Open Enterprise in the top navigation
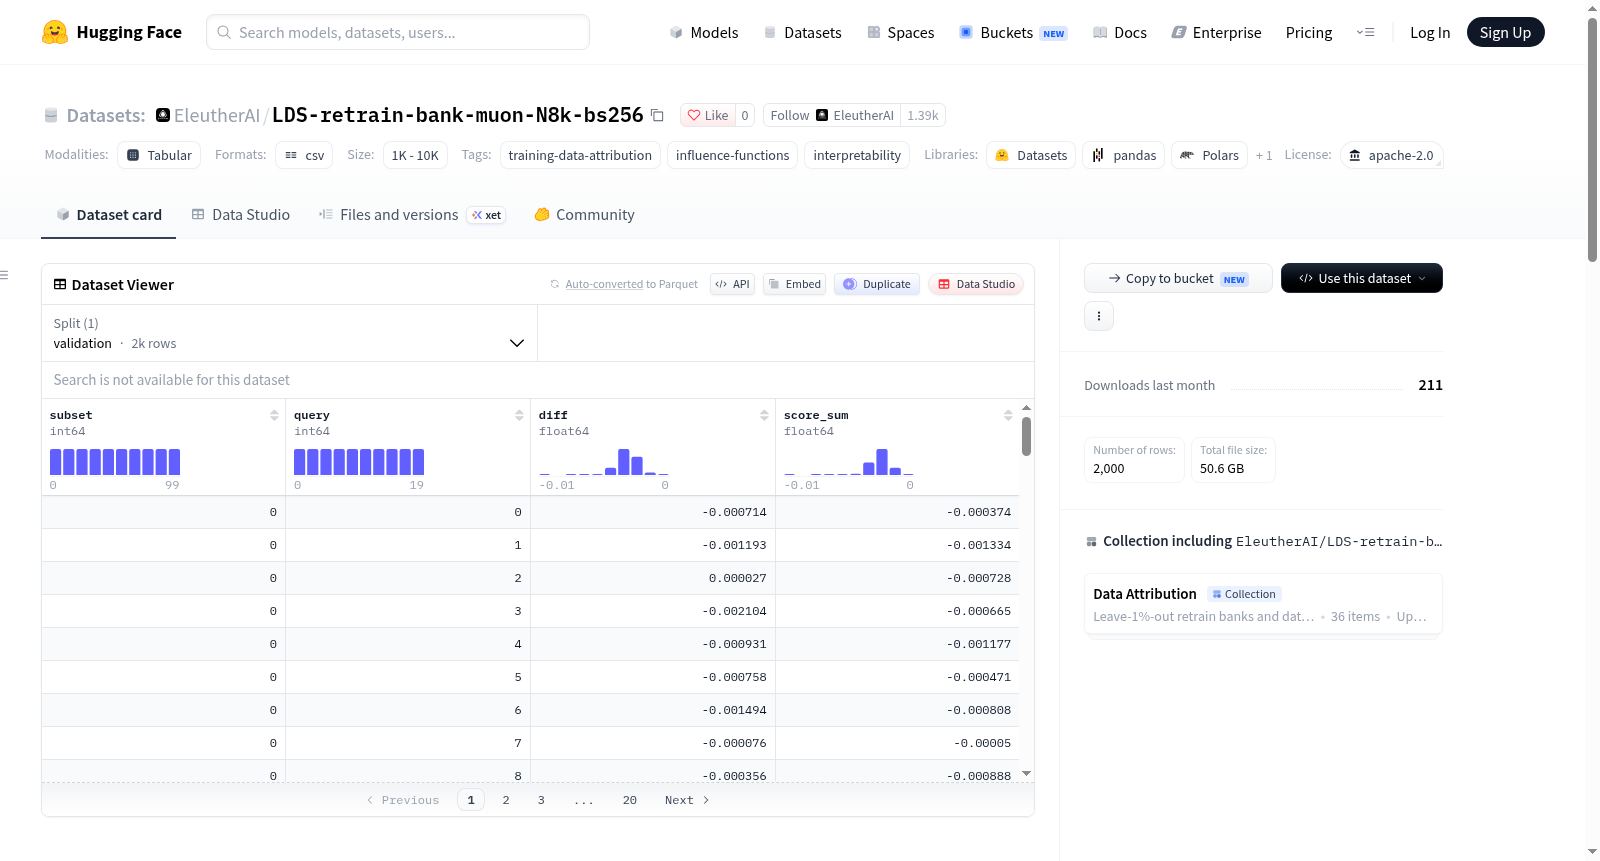 (1216, 32)
